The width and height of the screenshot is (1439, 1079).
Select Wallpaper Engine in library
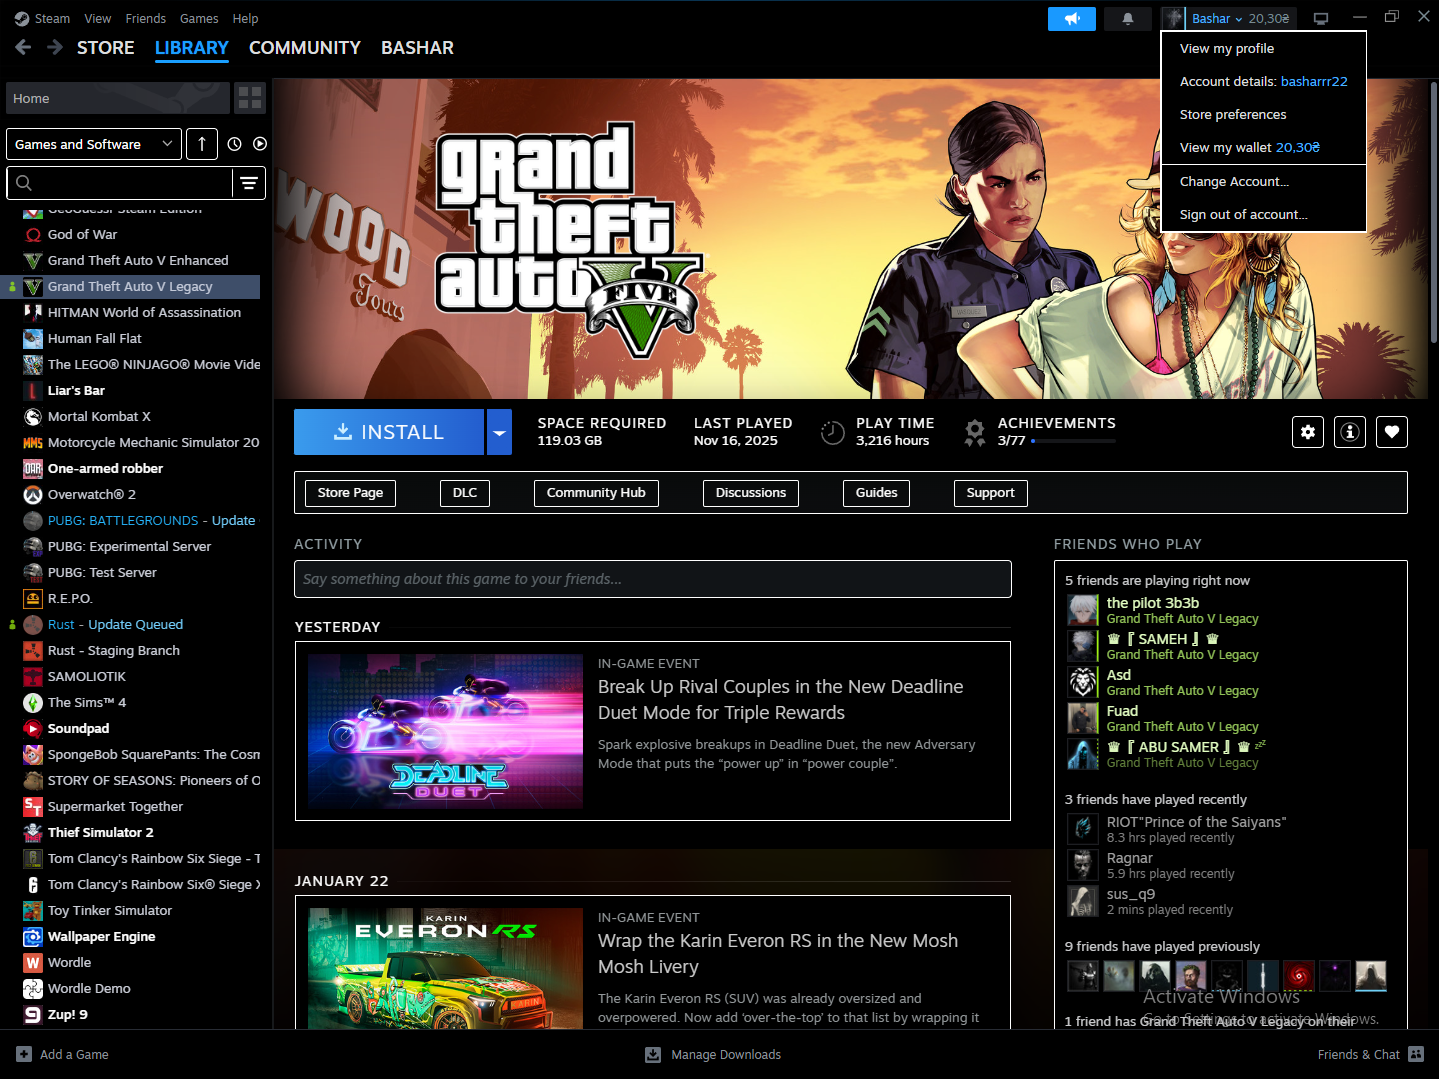point(140,936)
